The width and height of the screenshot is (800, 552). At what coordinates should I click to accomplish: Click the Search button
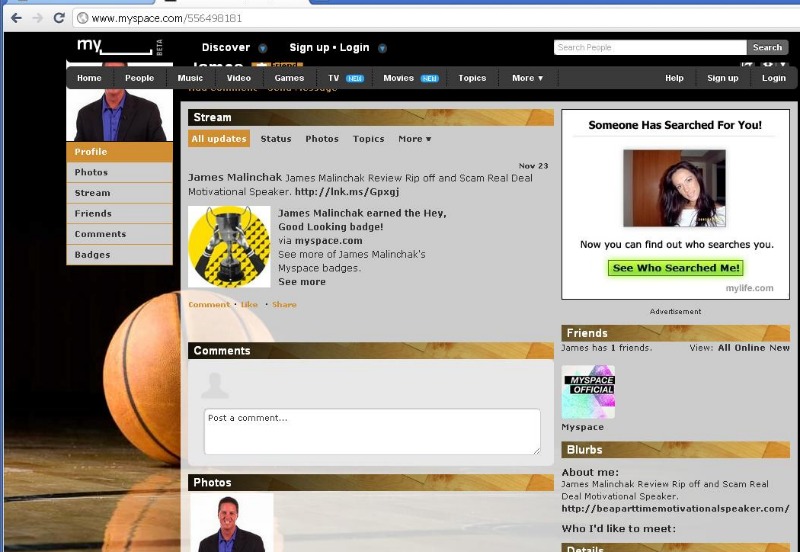pos(767,47)
